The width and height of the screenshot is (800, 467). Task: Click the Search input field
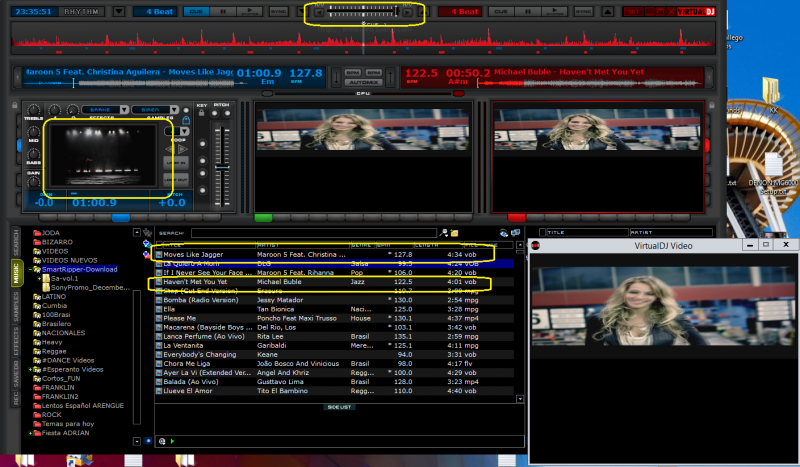click(316, 233)
